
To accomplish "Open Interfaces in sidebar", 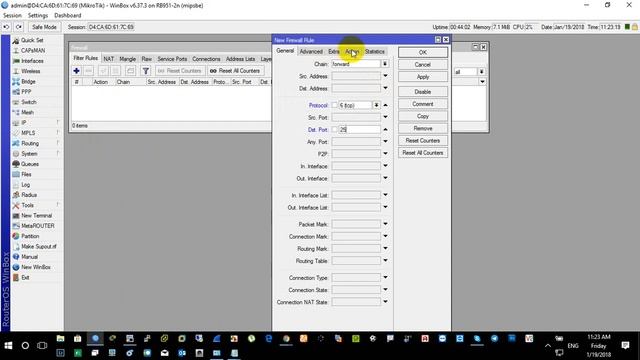I will click(32, 61).
